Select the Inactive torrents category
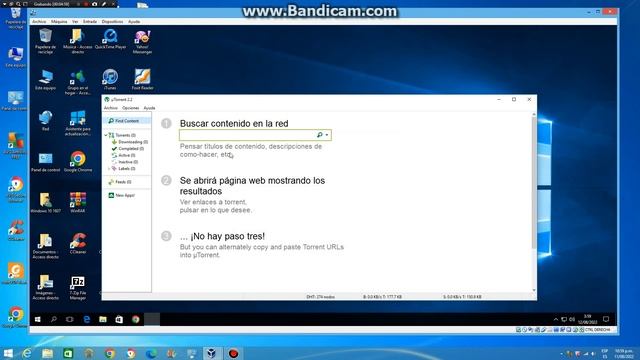 (x=125, y=162)
